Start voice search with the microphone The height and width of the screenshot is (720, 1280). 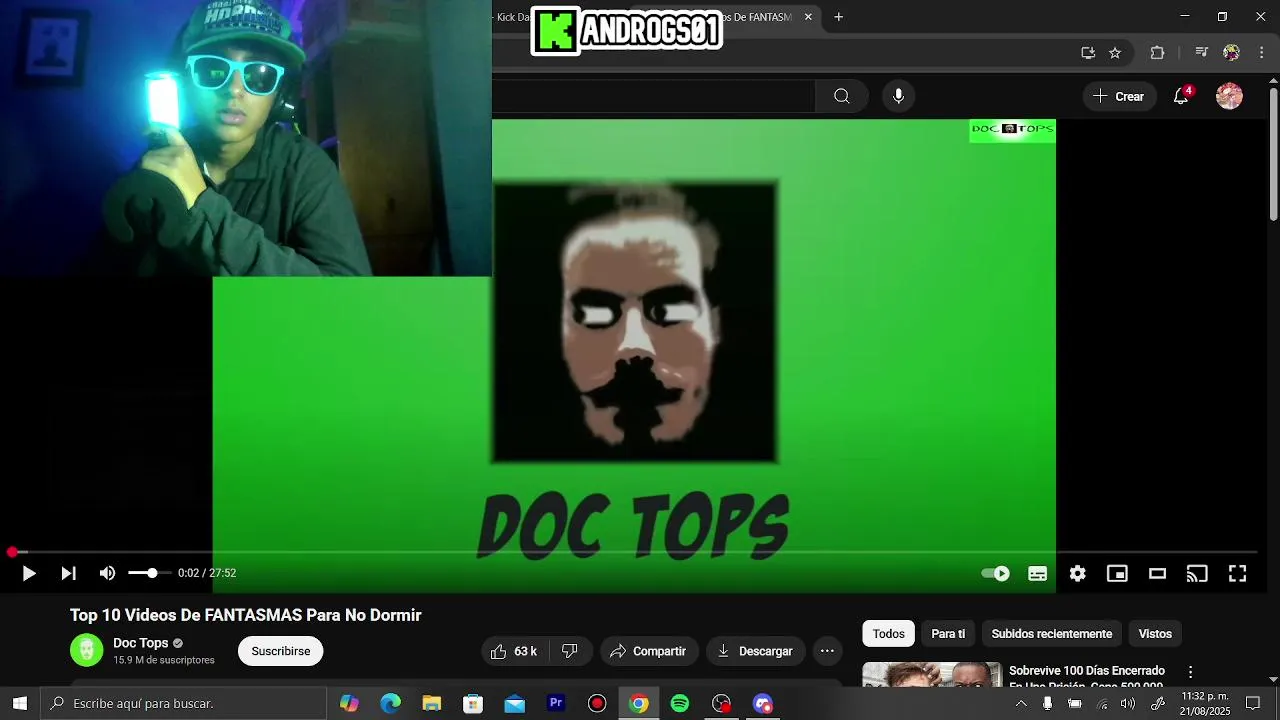[898, 96]
